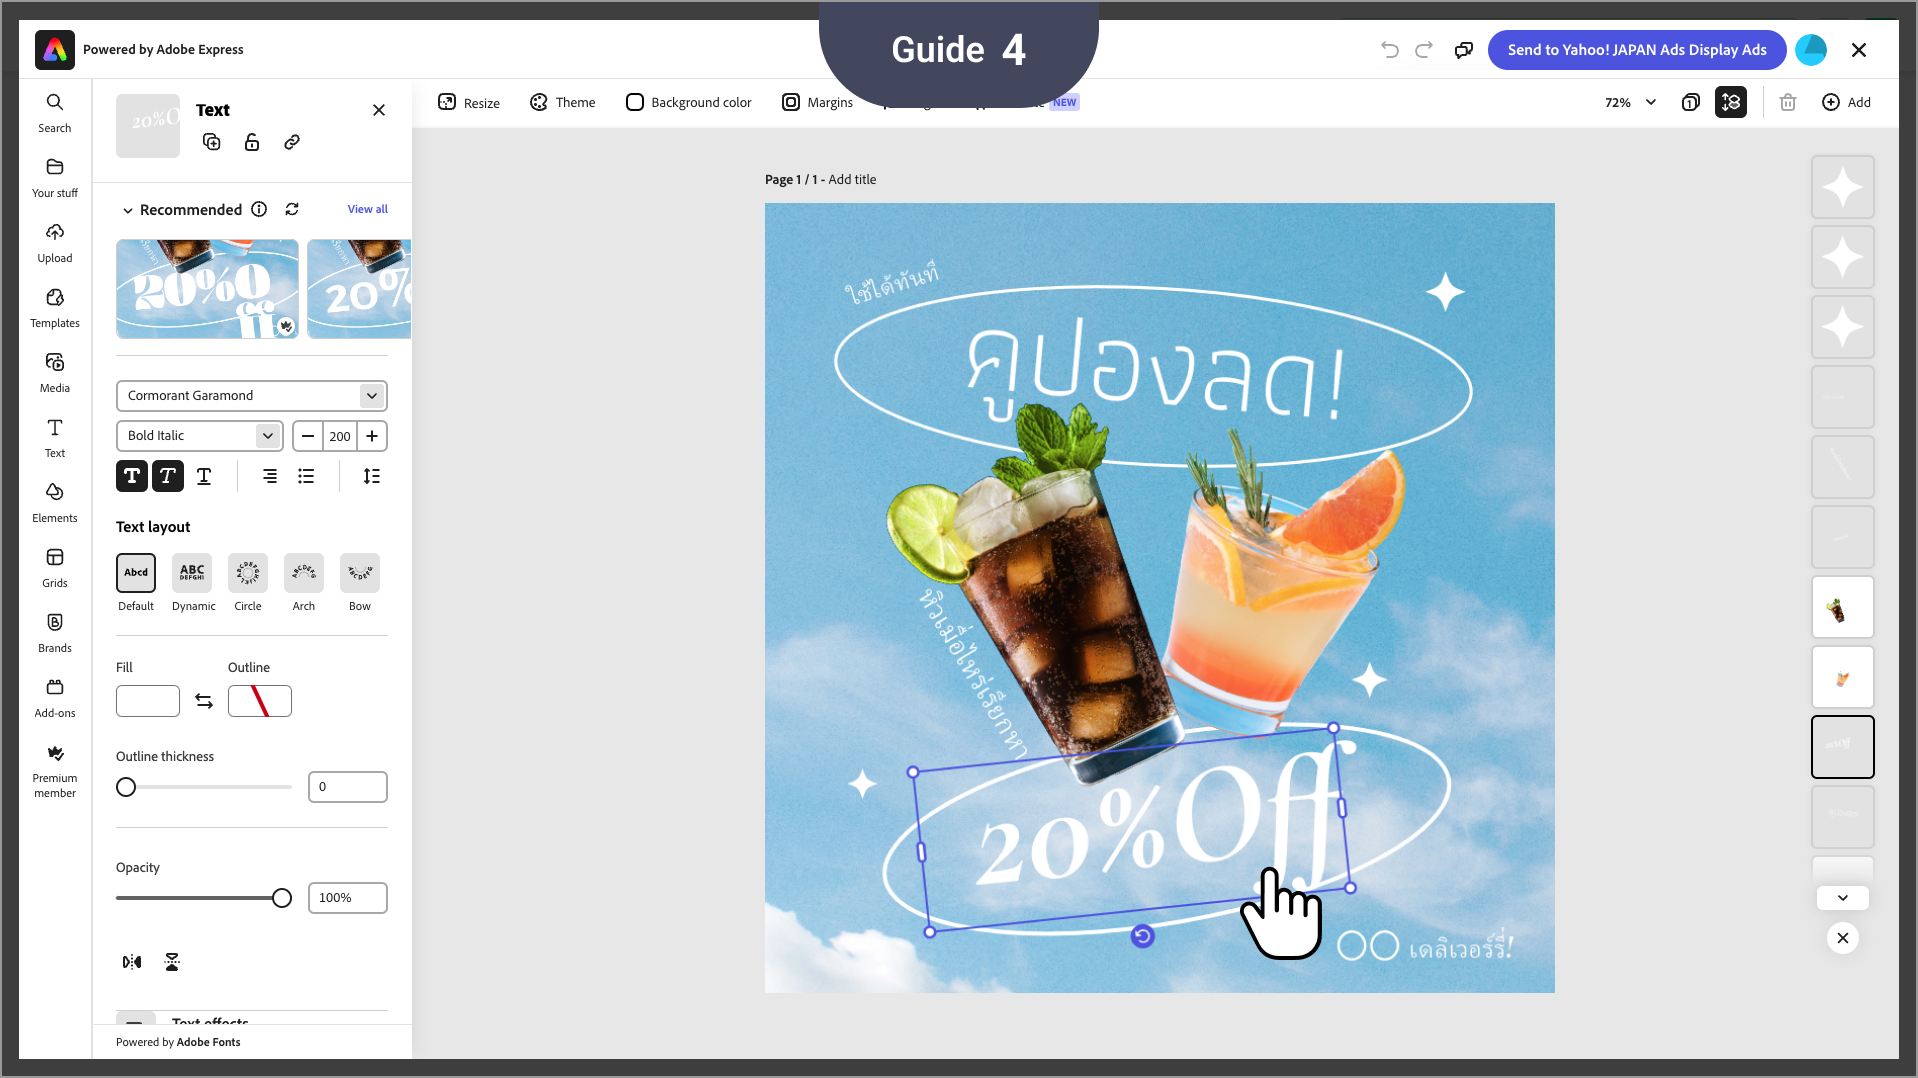
Task: Click the link icon in Text panel
Action: pyautogui.click(x=292, y=142)
